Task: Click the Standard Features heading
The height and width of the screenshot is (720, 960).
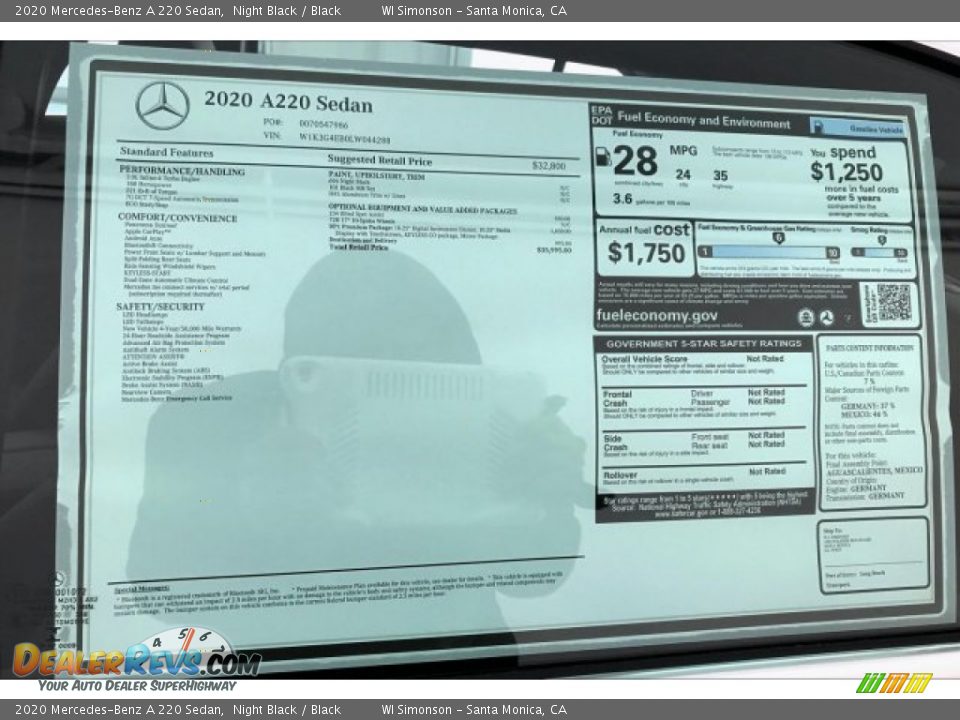Action: (x=166, y=153)
